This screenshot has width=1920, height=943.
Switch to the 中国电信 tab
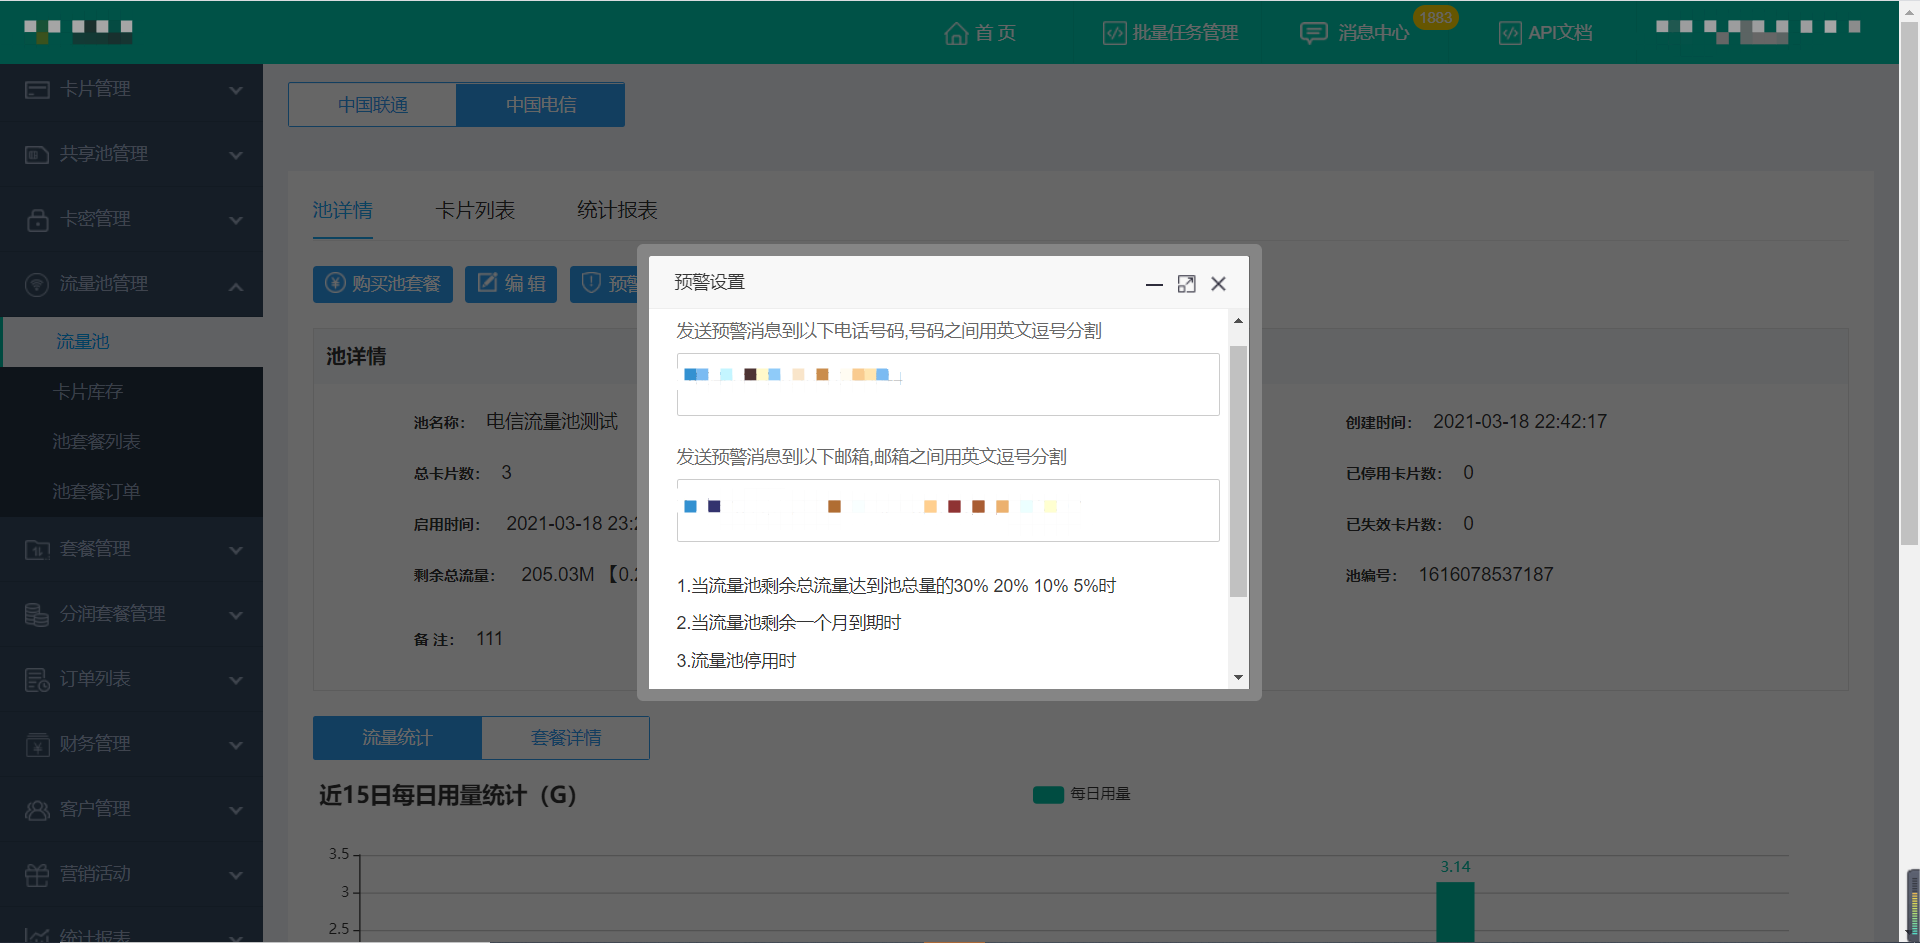tap(541, 105)
